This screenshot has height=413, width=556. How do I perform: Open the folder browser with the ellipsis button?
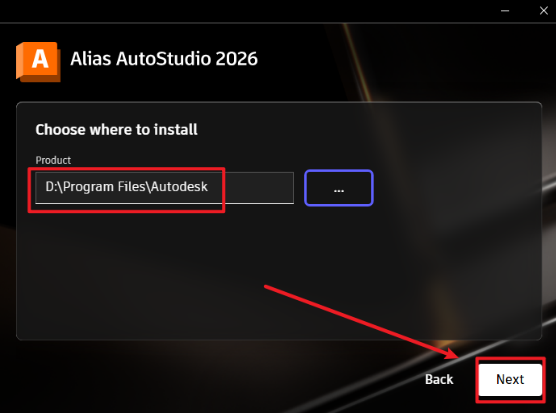pyautogui.click(x=339, y=188)
